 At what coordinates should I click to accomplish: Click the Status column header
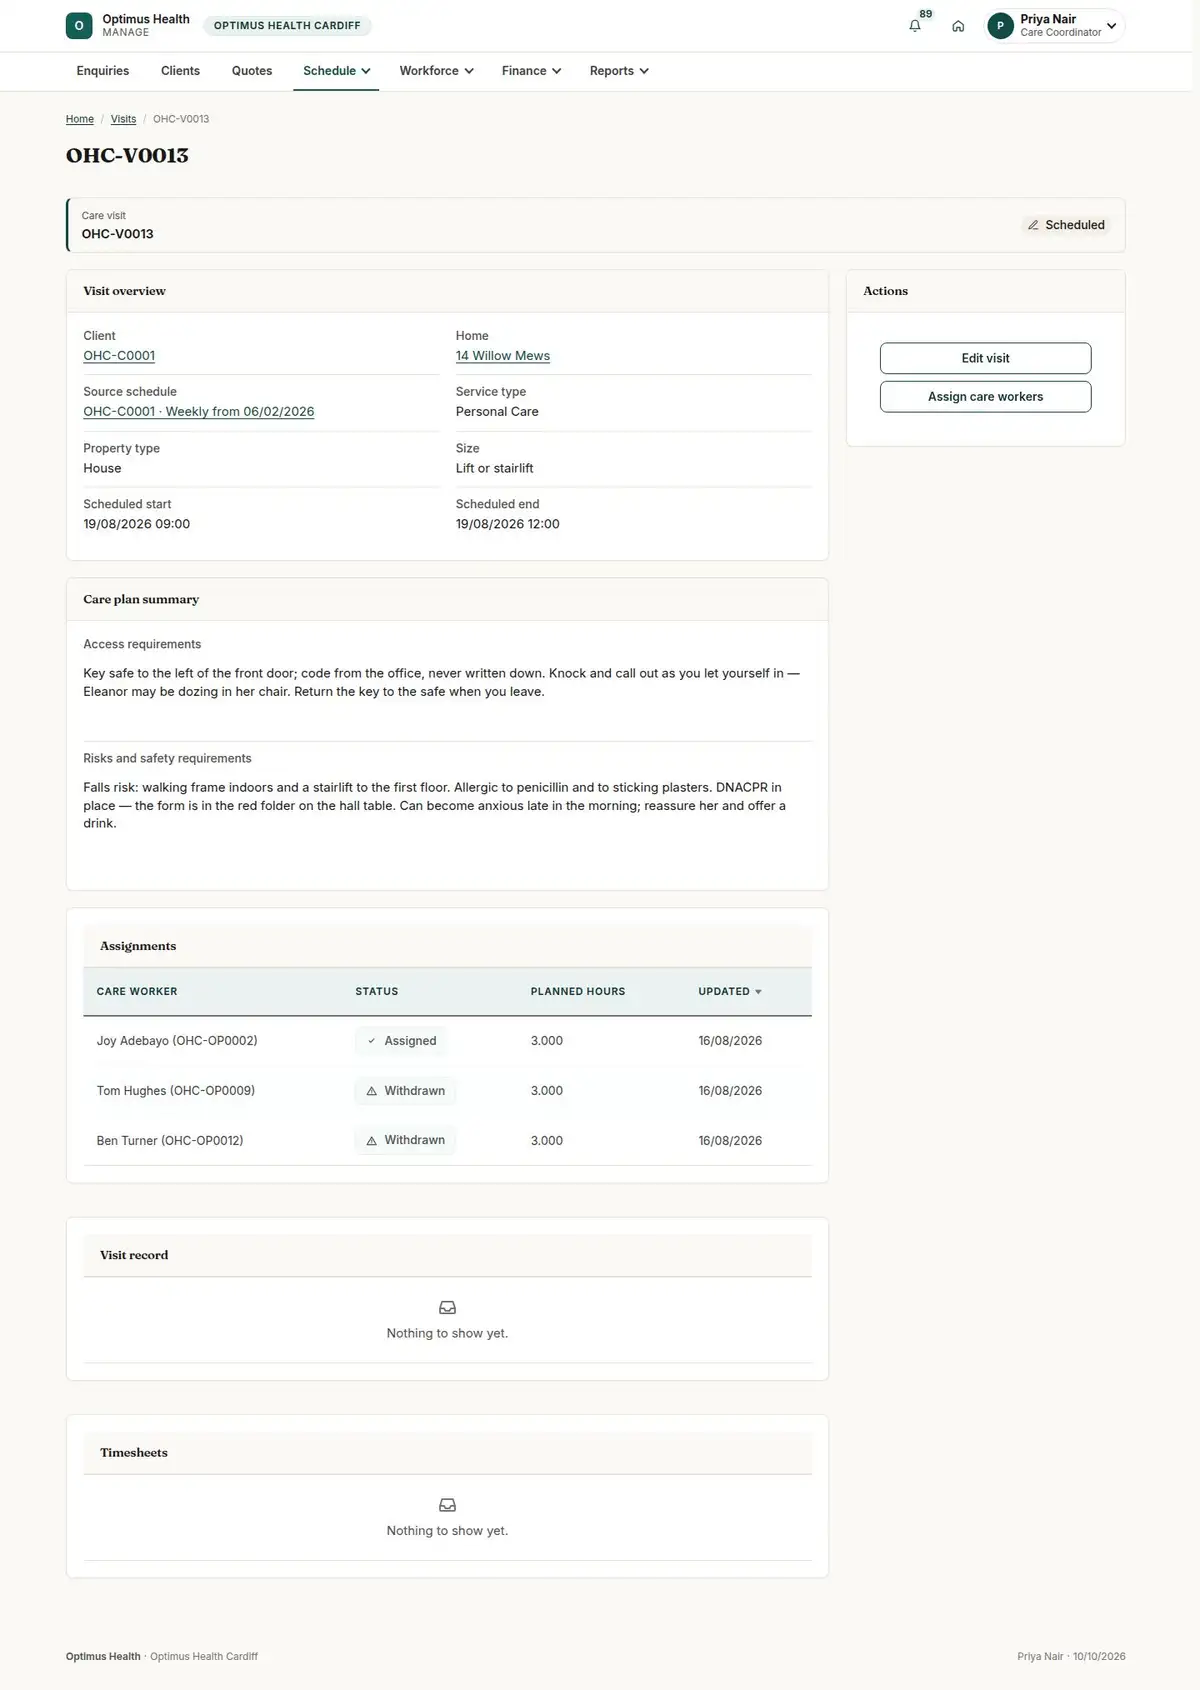pos(377,992)
